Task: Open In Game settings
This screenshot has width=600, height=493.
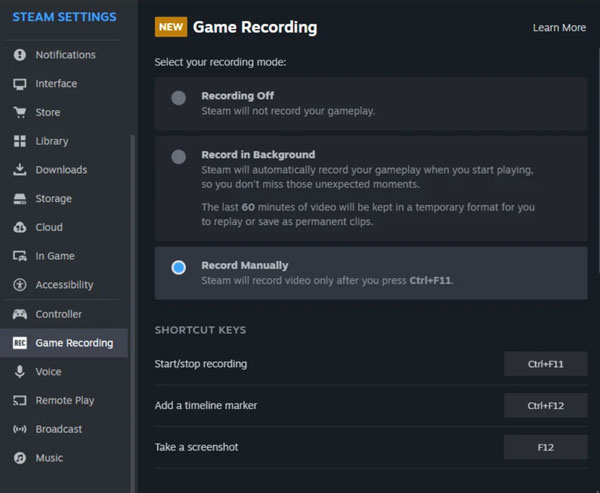Action: [x=64, y=256]
